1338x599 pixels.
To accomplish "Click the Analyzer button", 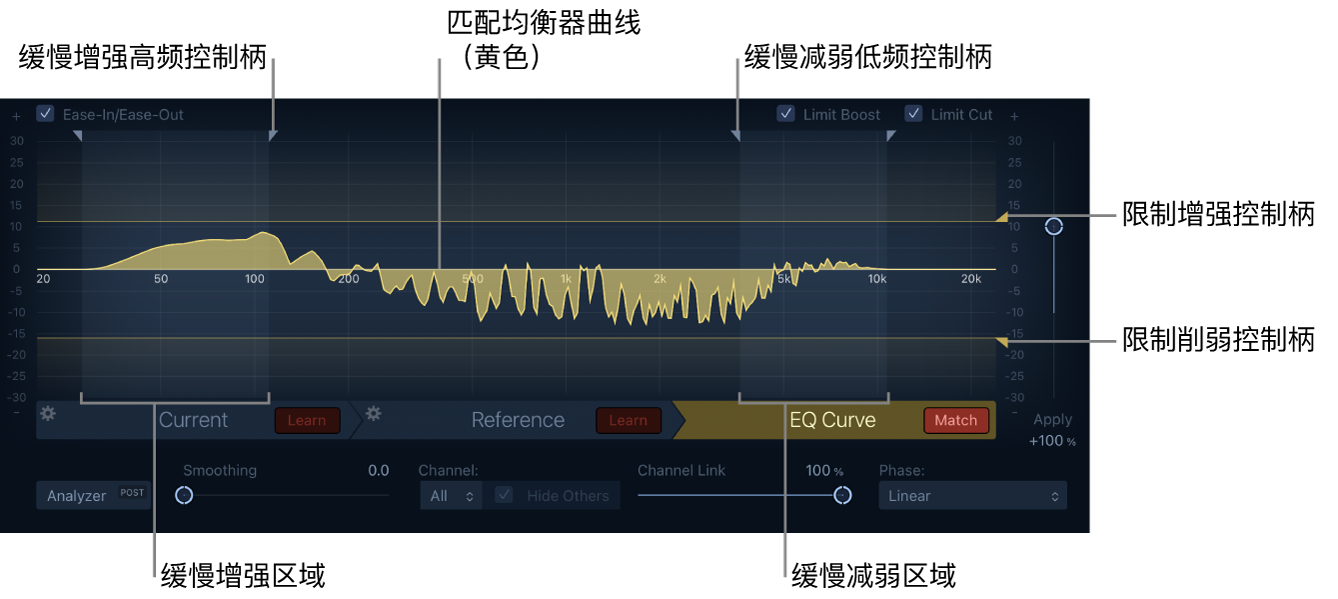I will pos(94,495).
